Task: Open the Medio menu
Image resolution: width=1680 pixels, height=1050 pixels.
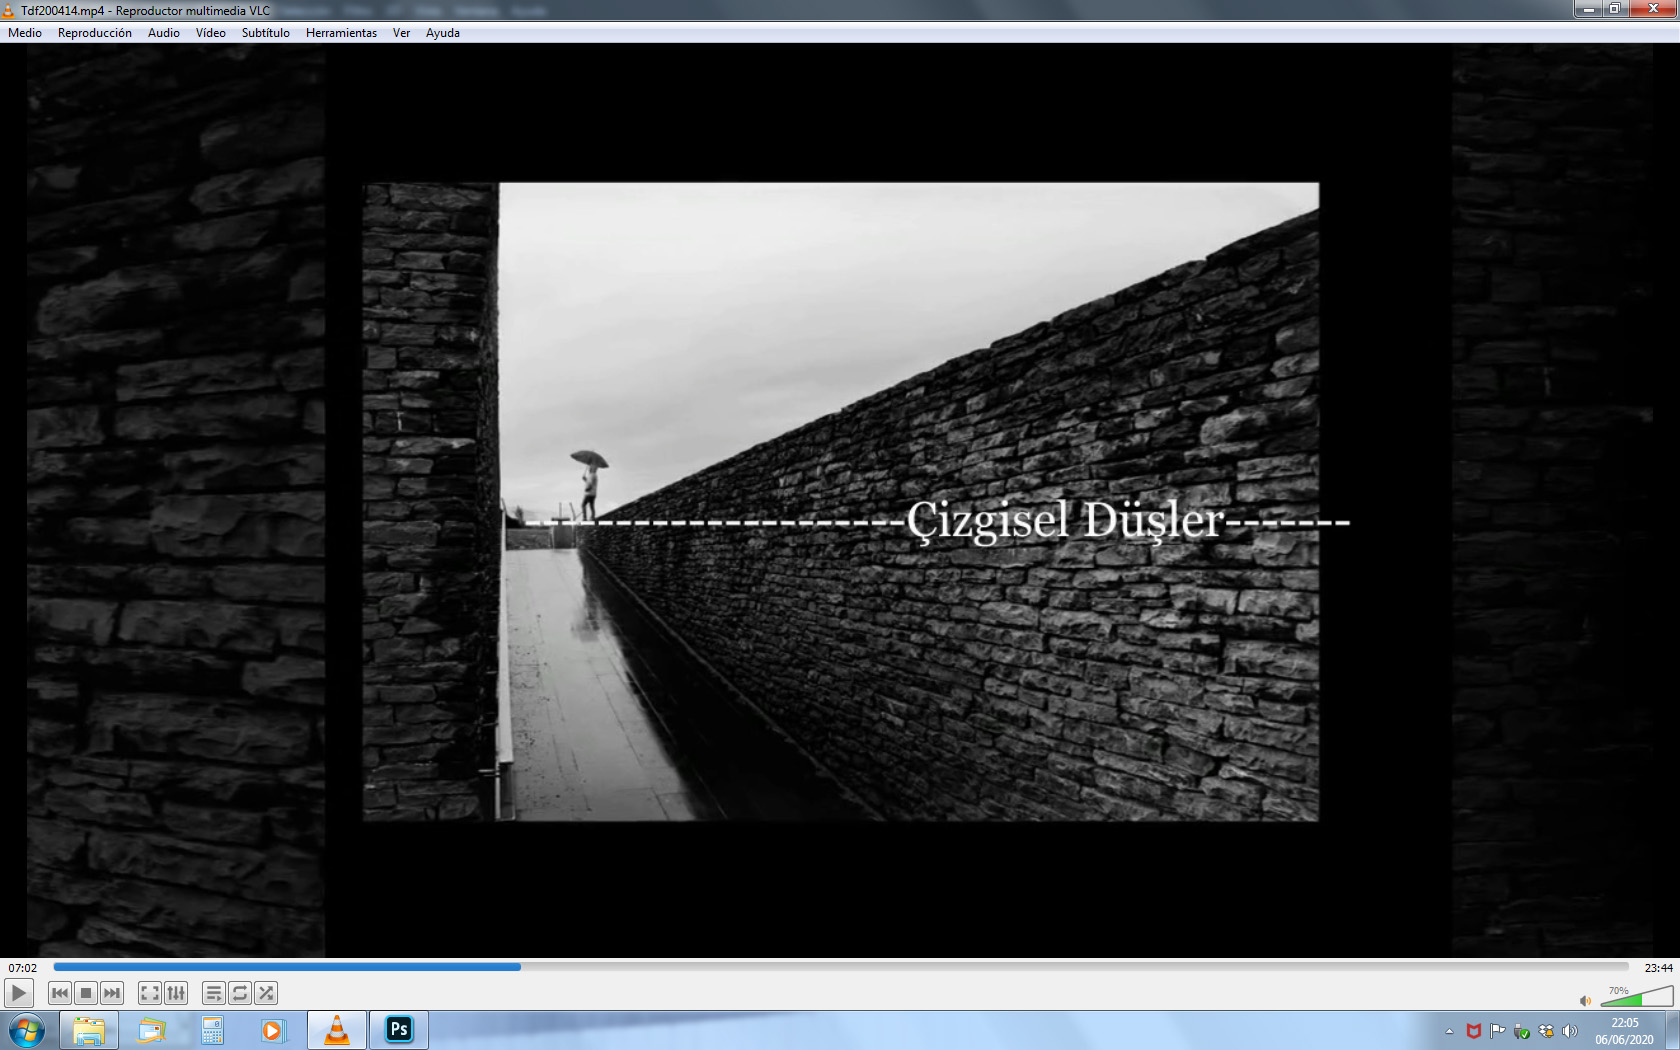Action: (25, 33)
